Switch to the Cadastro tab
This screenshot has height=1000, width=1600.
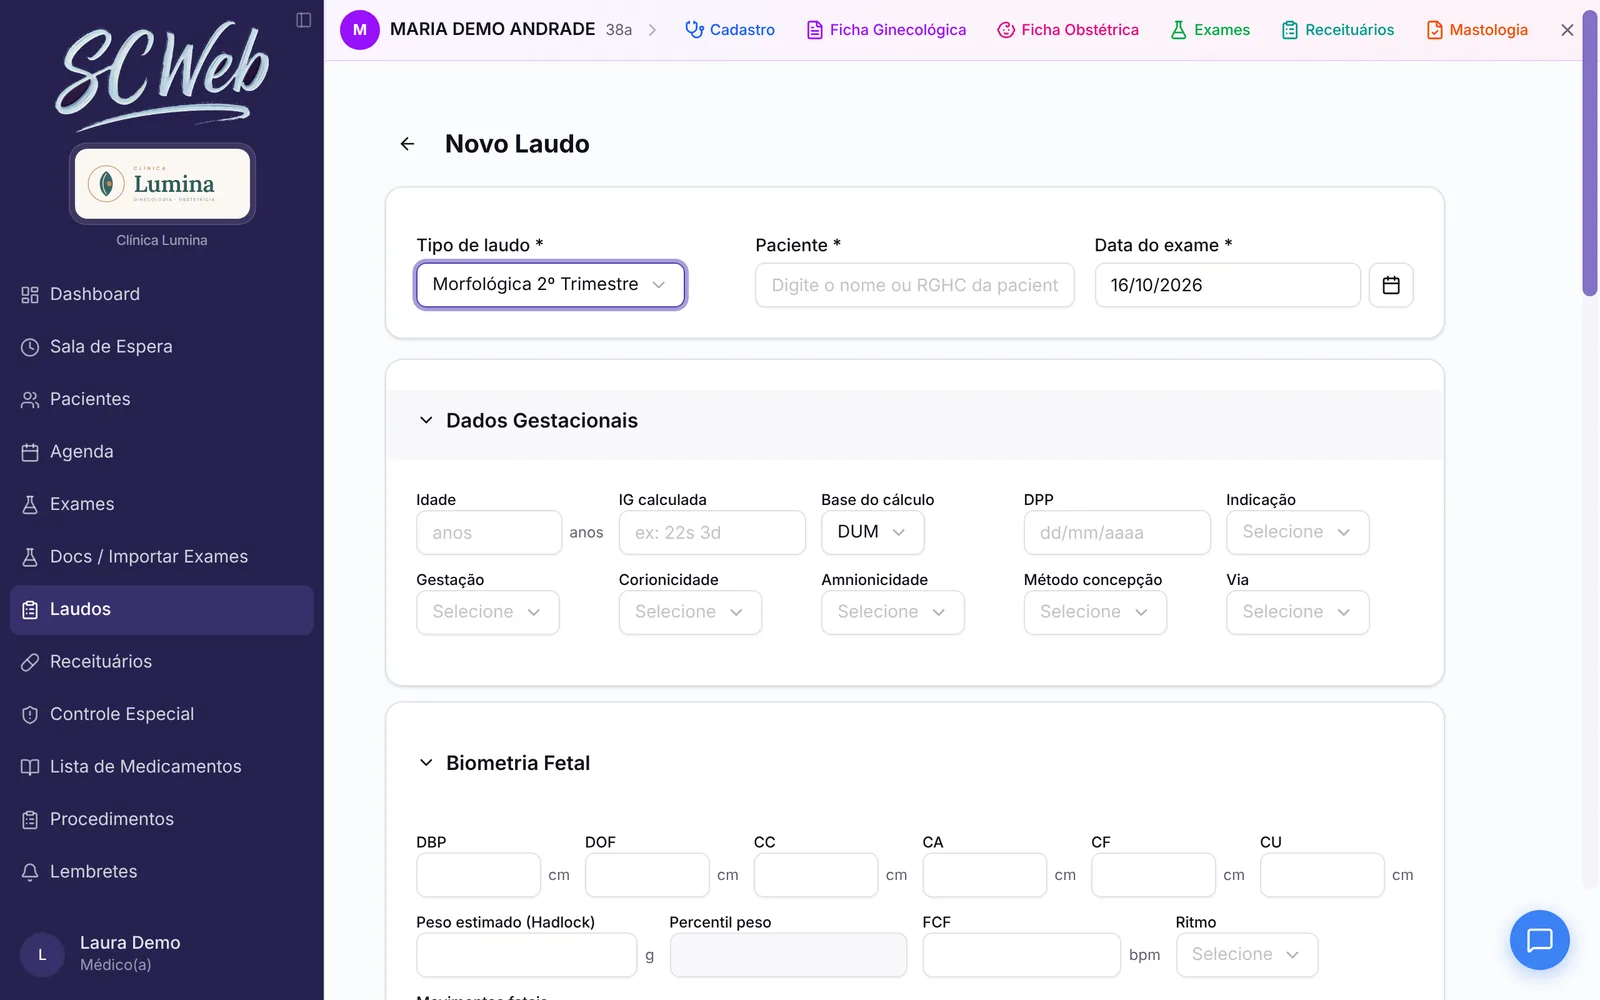(x=730, y=30)
